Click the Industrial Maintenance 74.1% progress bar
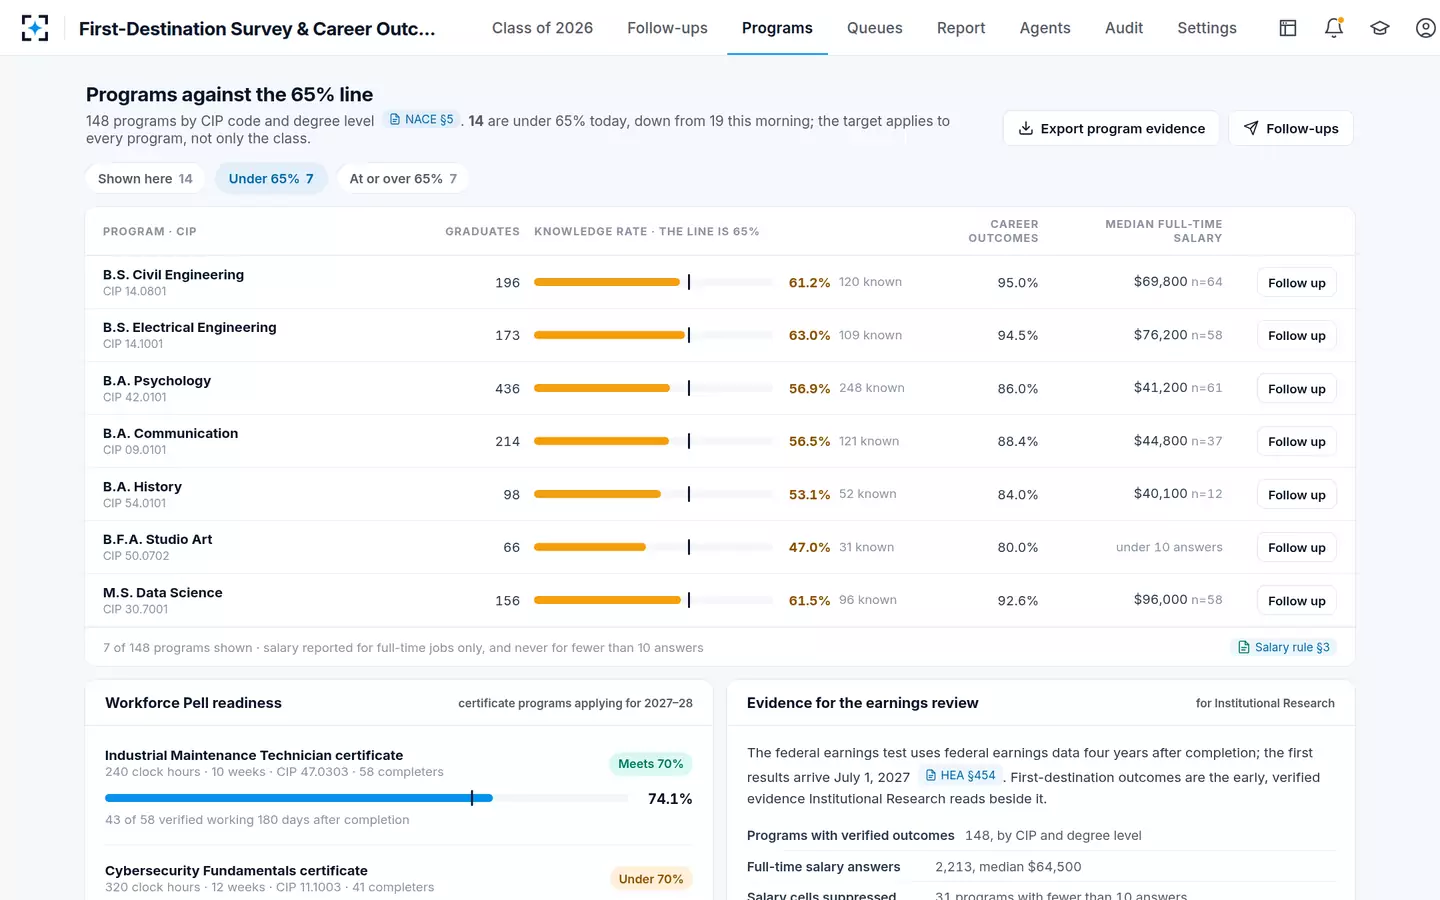The width and height of the screenshot is (1440, 900). (367, 798)
